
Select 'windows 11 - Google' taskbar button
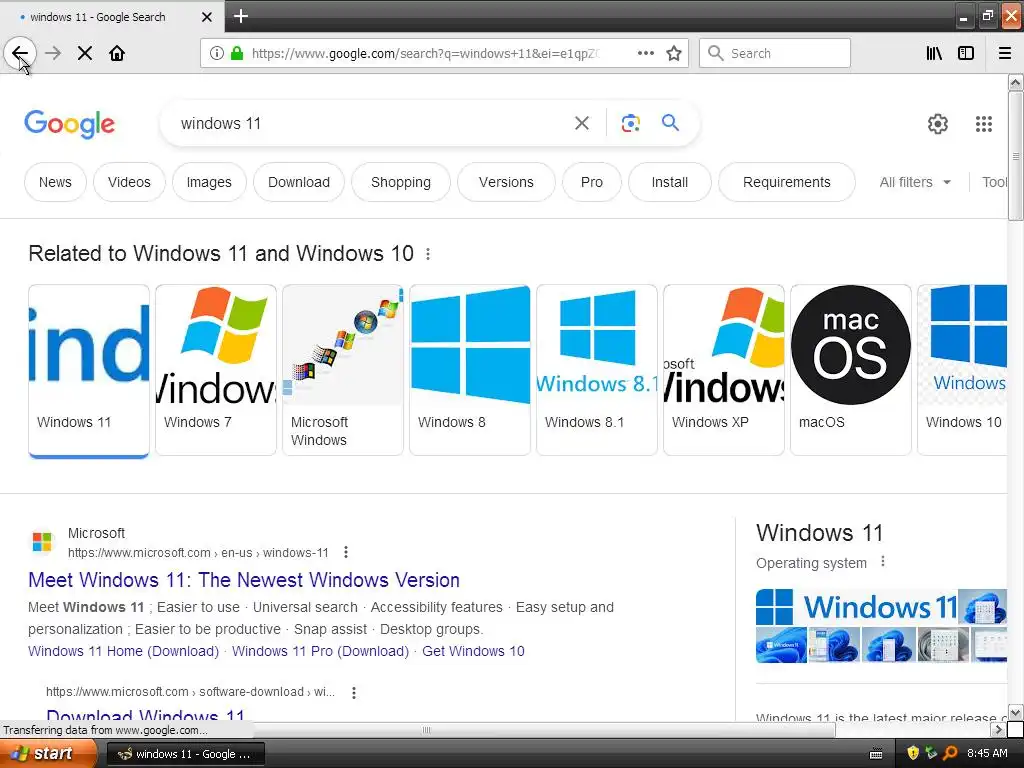click(185, 754)
